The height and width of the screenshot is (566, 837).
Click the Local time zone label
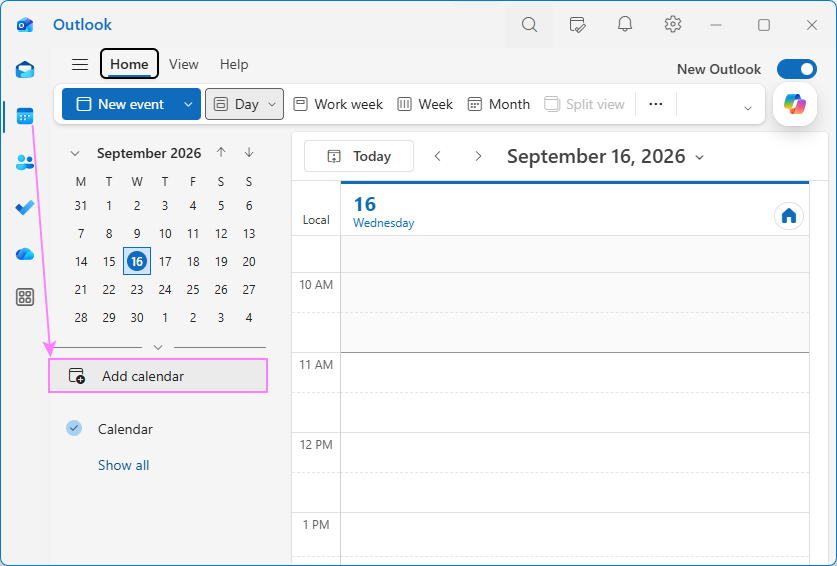[x=316, y=220]
